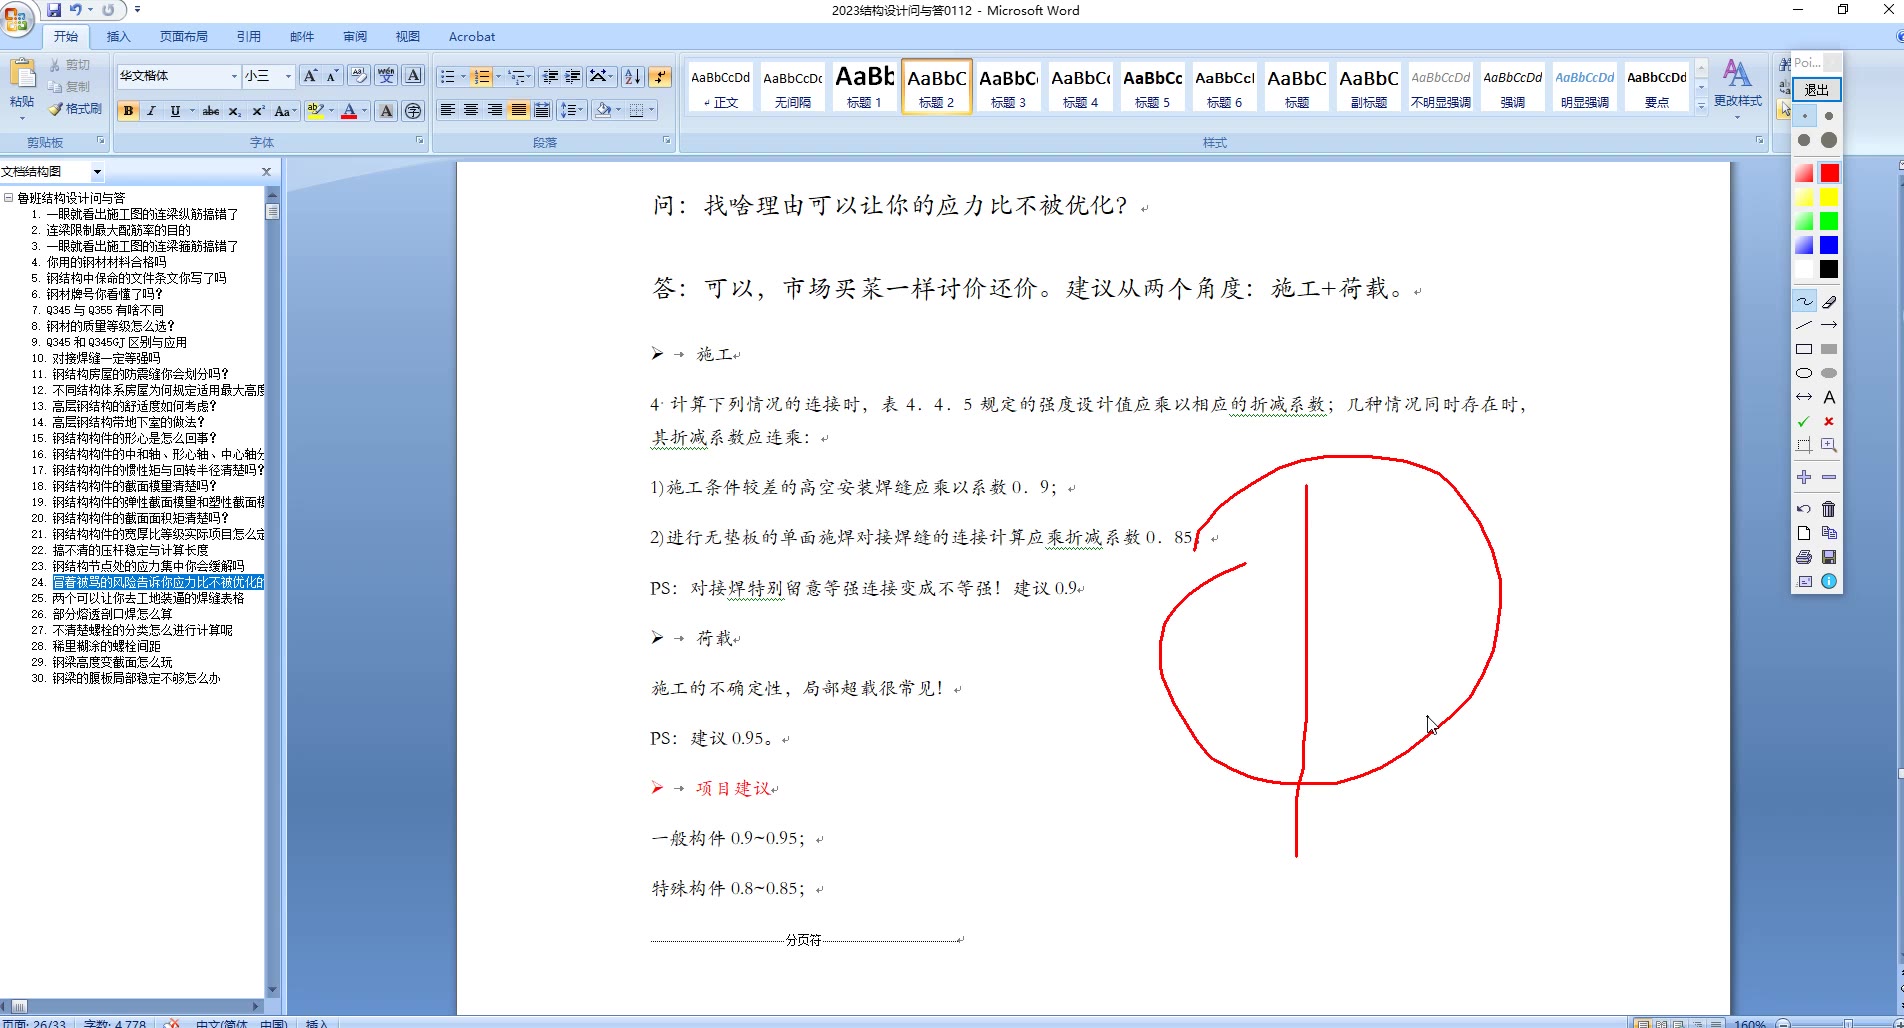
Task: Select the filled ellipse drawing tool
Action: click(1829, 373)
